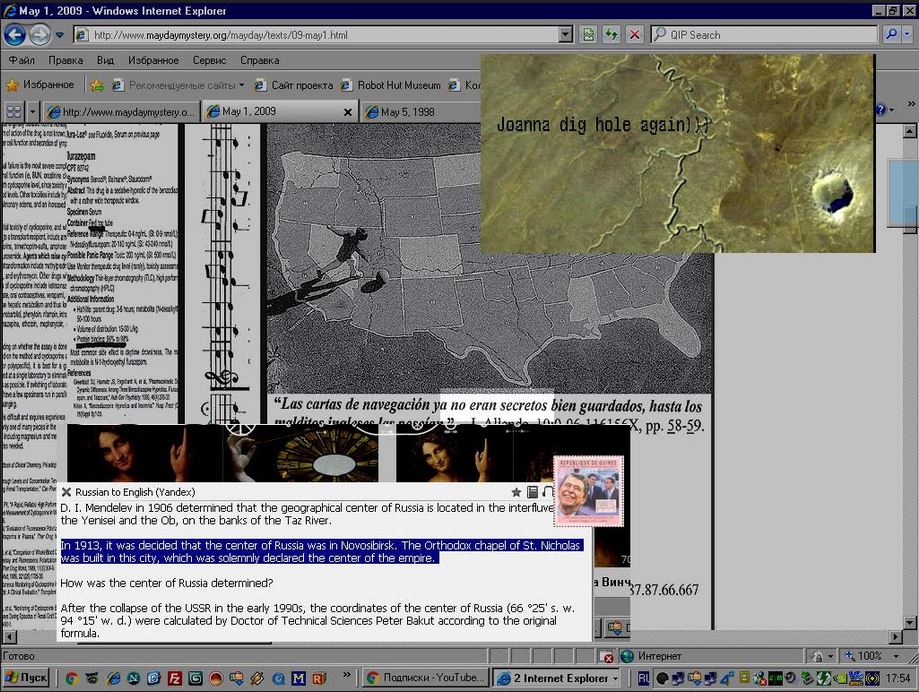
Task: Open the Файл menu
Action: 21,60
